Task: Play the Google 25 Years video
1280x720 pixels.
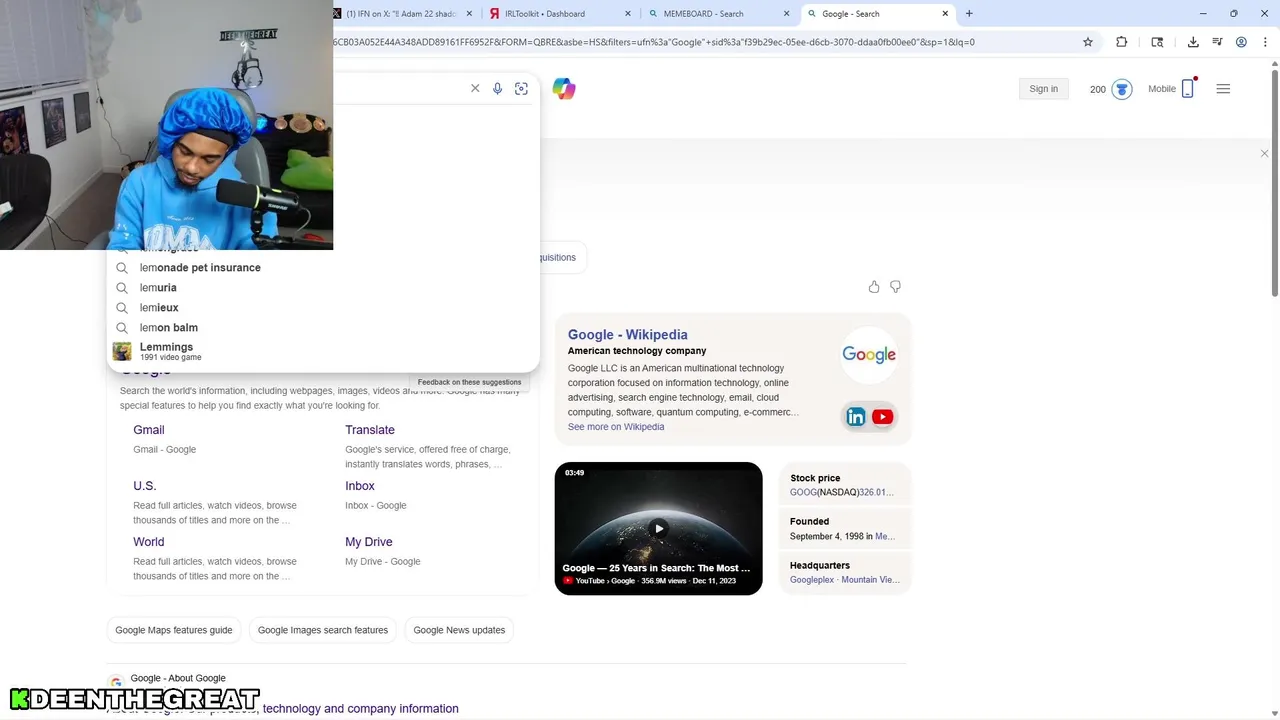Action: 658,528
